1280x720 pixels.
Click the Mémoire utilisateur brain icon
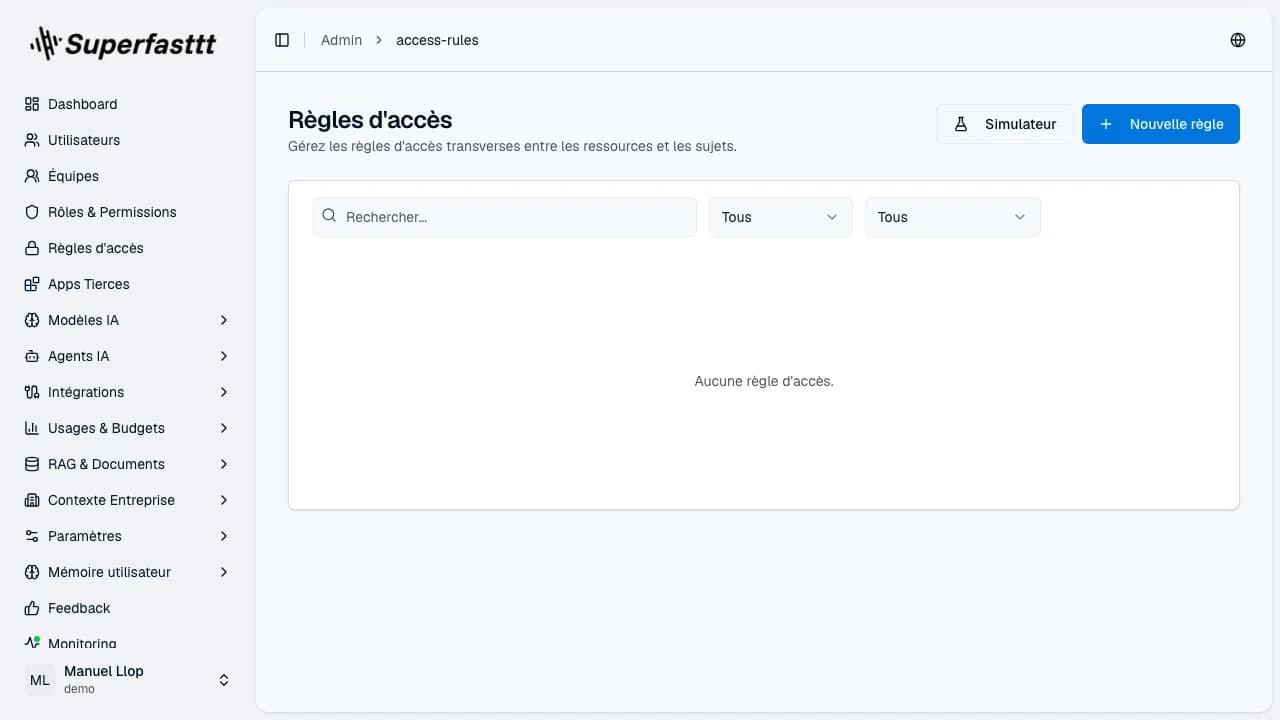[32, 572]
